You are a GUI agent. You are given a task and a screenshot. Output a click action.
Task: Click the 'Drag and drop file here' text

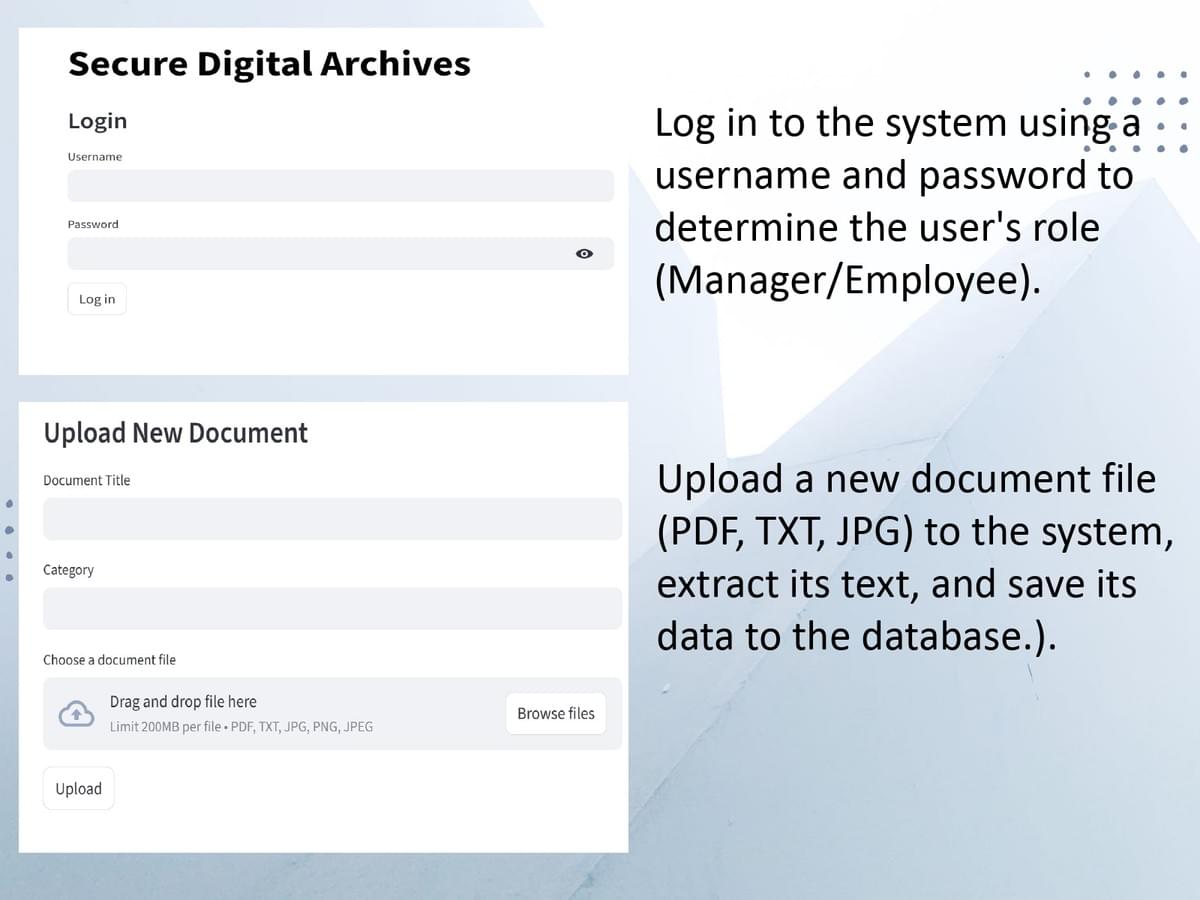(183, 702)
